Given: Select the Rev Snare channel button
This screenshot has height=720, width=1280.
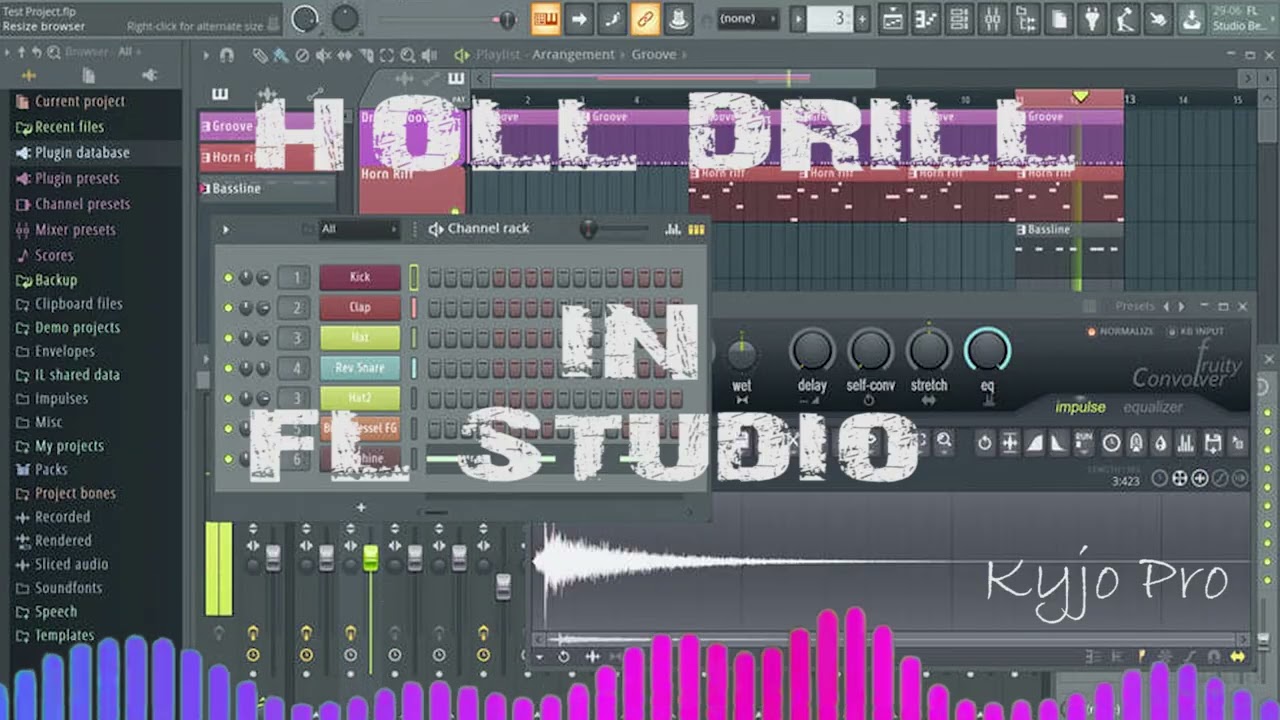Looking at the screenshot, I should coord(360,368).
